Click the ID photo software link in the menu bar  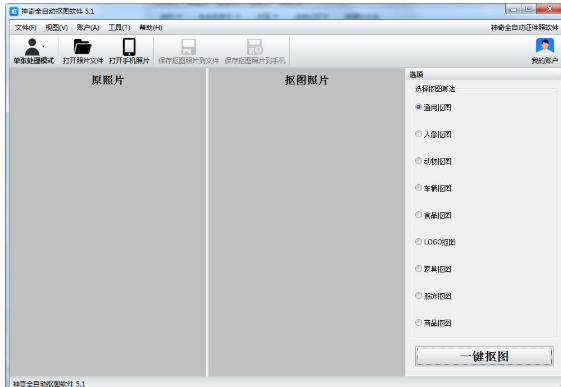524,28
